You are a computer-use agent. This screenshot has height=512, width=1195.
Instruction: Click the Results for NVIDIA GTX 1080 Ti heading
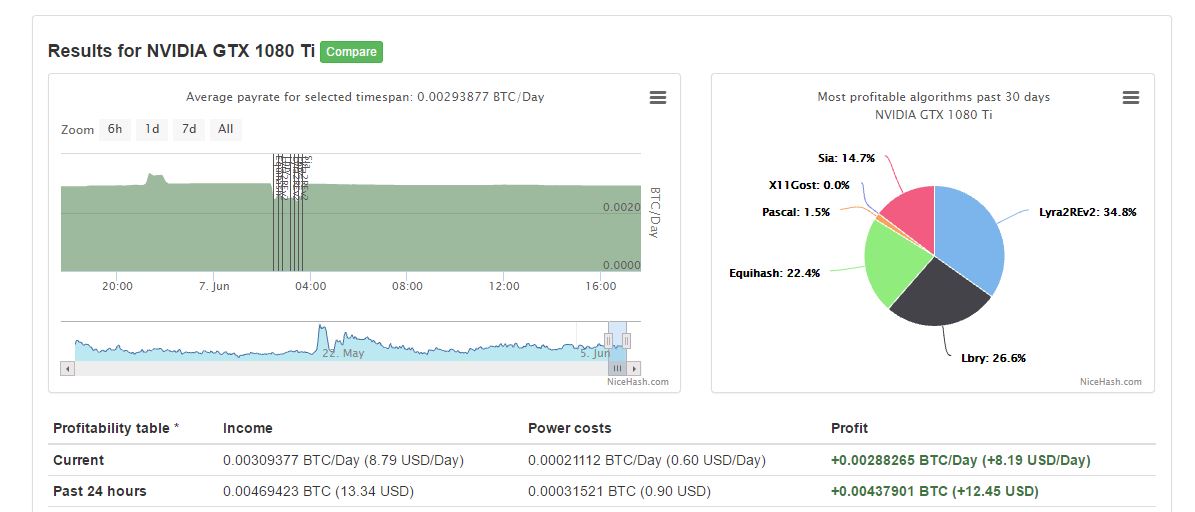point(181,52)
